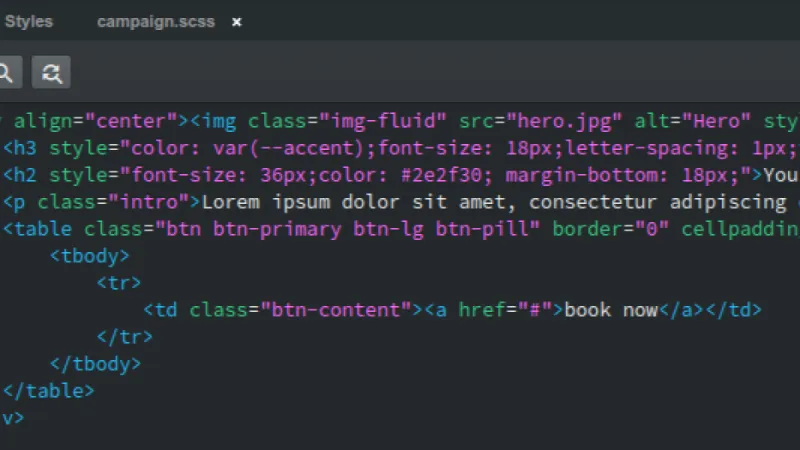Click the closing table tag
This screenshot has width=800, height=450.
click(48, 391)
